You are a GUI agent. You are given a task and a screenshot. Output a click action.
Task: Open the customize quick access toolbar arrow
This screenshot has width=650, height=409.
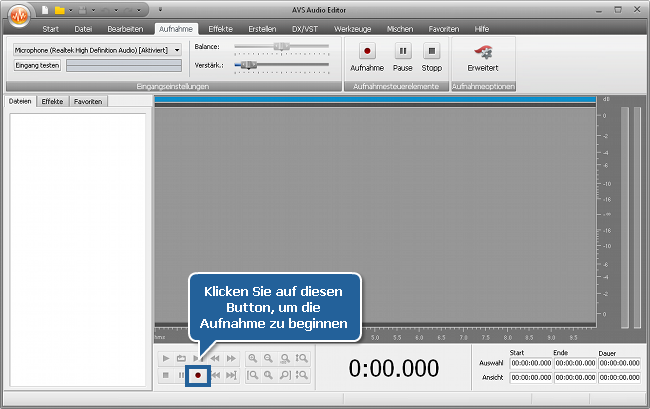pos(160,10)
